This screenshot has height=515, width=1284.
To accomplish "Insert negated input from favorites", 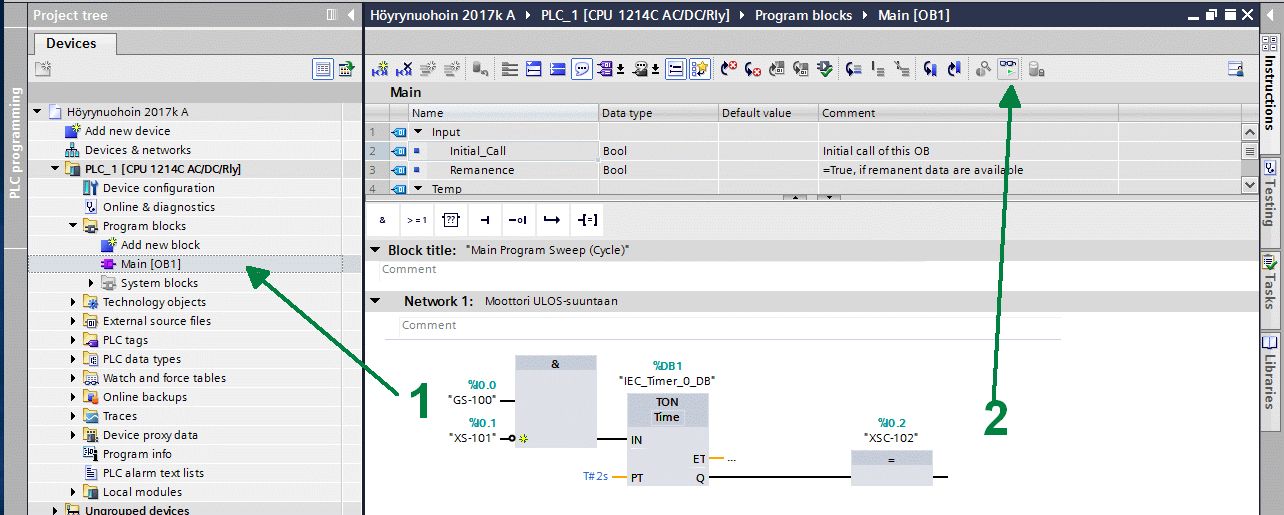I will pyautogui.click(x=517, y=219).
